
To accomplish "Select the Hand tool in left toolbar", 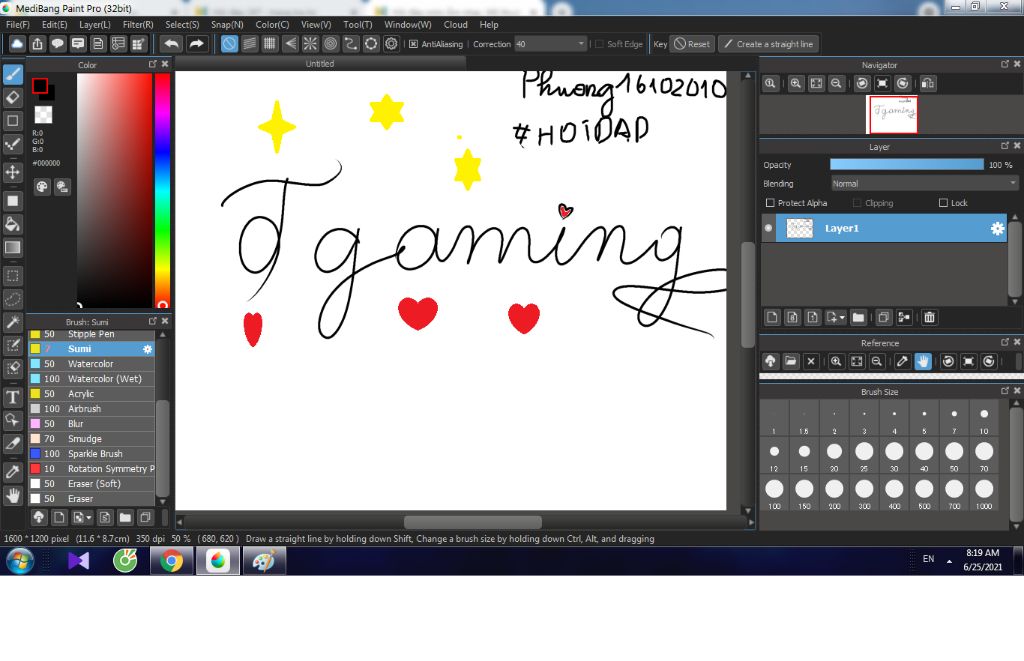I will [13, 495].
